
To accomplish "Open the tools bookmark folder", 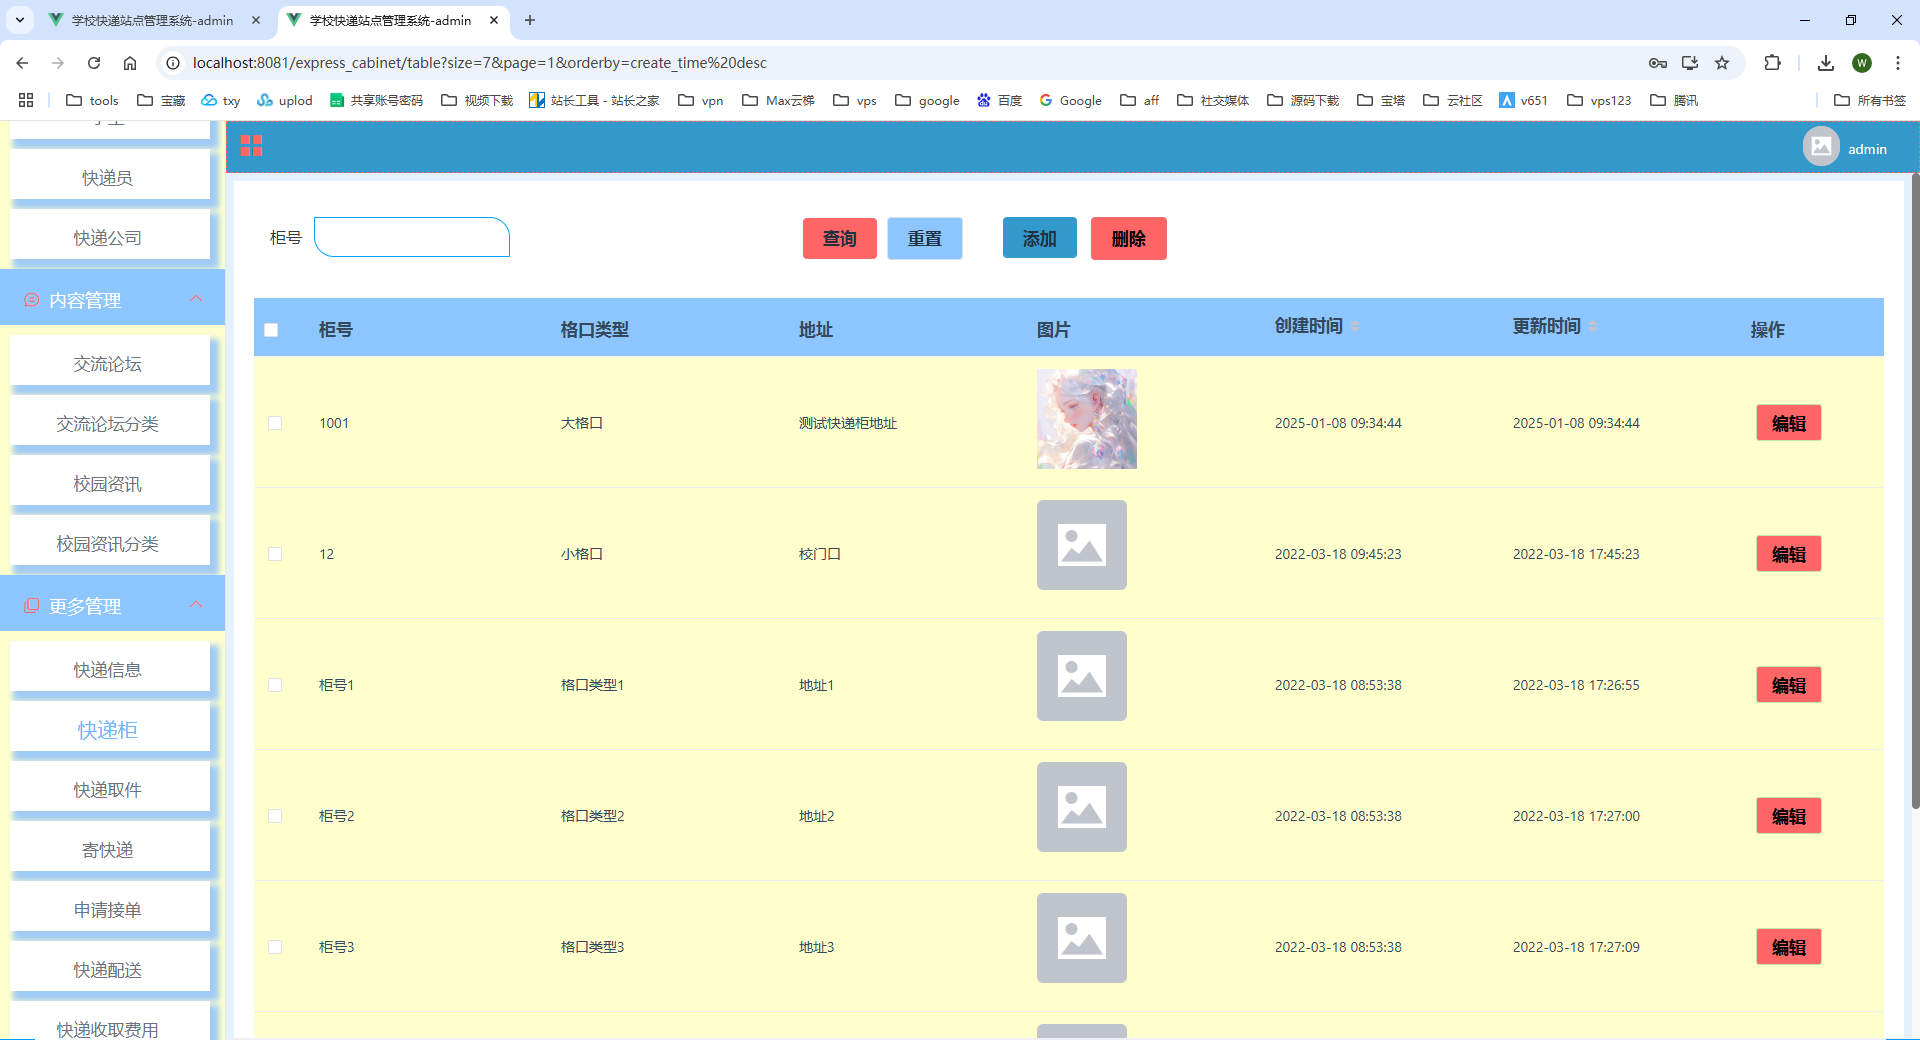I will coord(92,100).
